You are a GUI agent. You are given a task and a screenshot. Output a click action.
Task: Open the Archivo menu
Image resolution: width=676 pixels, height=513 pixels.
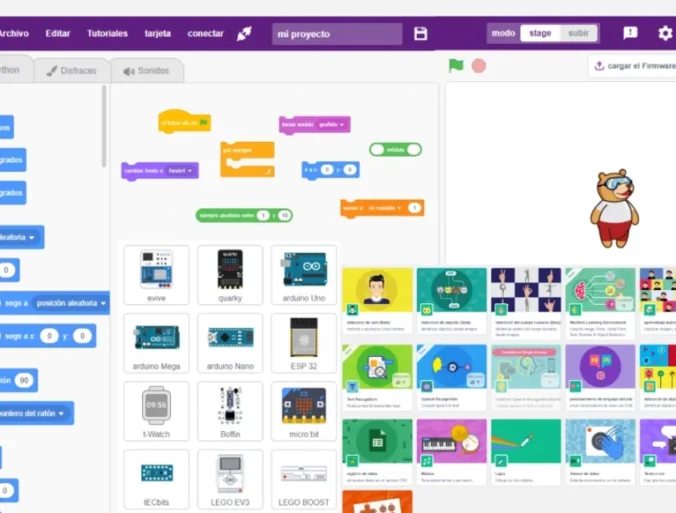pos(13,34)
